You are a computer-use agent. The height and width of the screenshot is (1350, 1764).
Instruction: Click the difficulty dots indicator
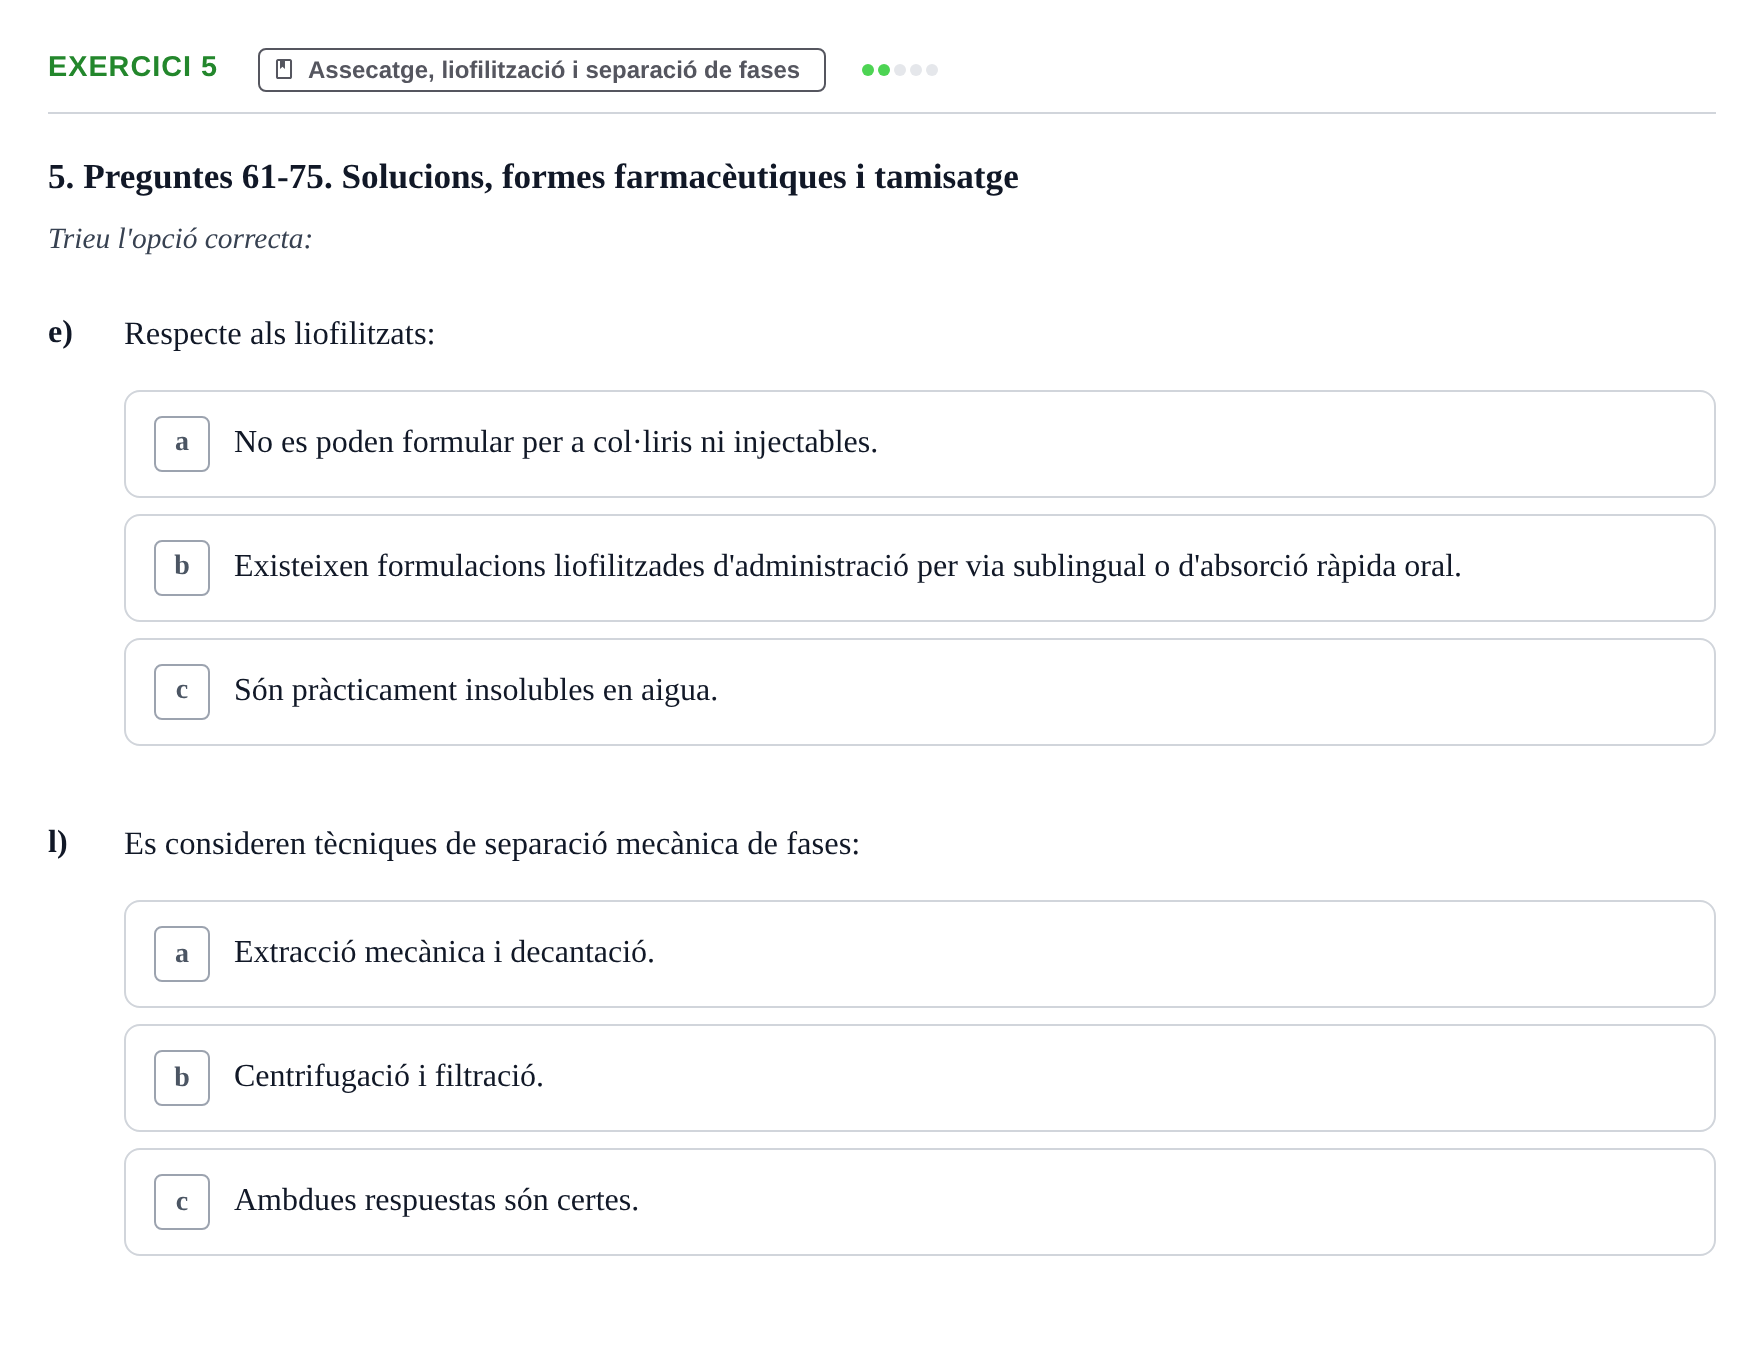[899, 70]
